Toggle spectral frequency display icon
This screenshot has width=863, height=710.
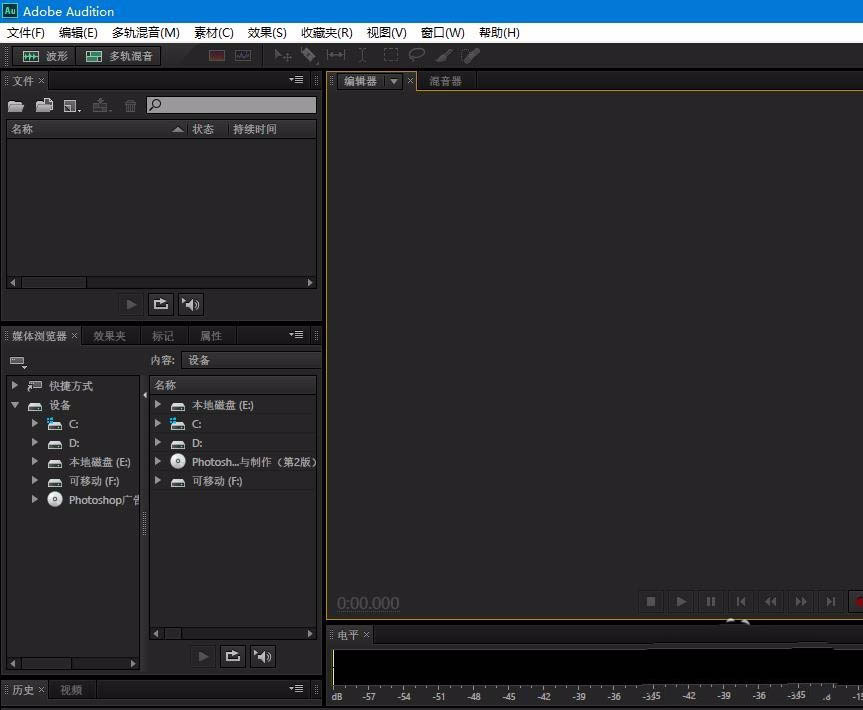(x=216, y=56)
